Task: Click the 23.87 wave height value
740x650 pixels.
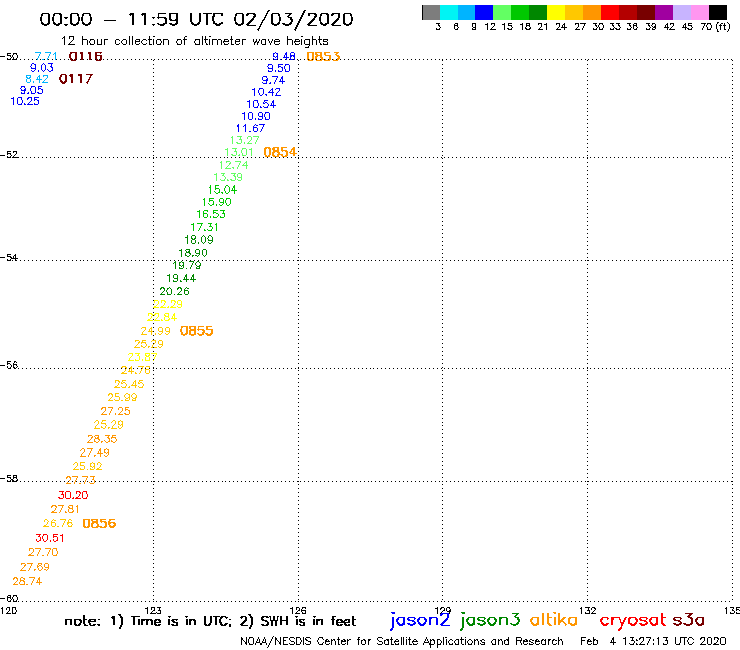Action: (x=143, y=357)
